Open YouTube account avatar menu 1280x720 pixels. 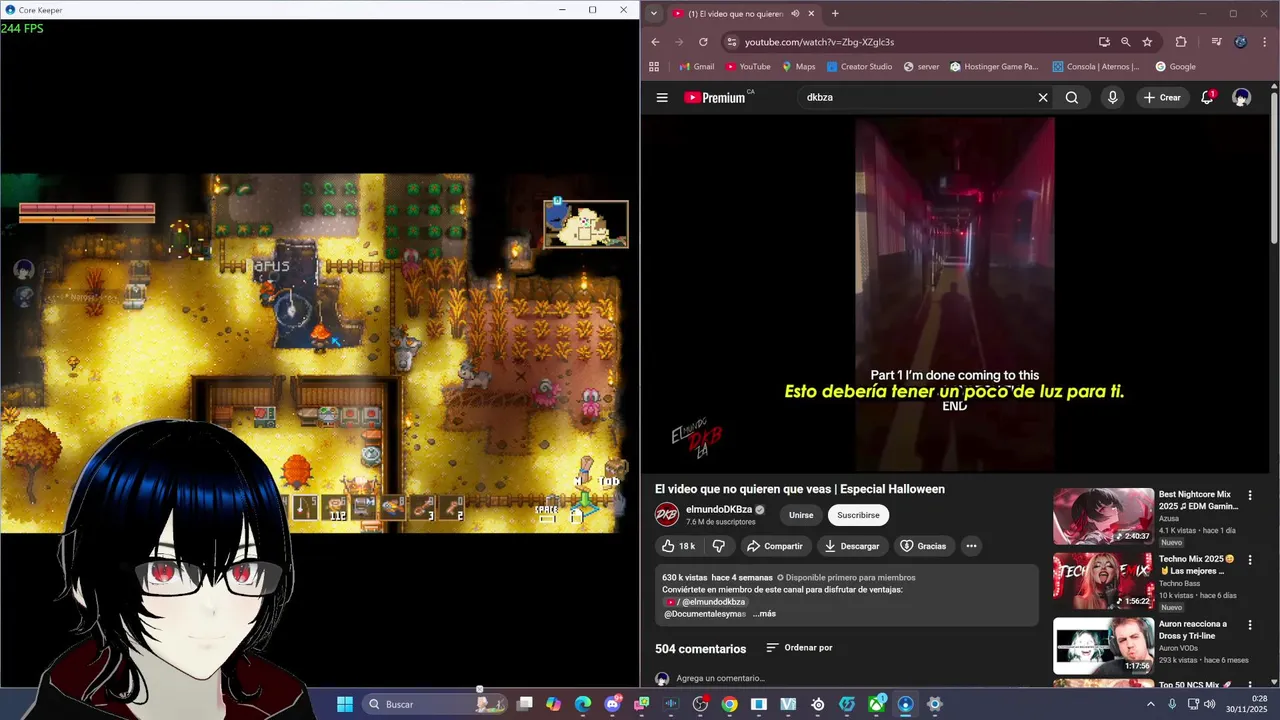tap(1241, 97)
